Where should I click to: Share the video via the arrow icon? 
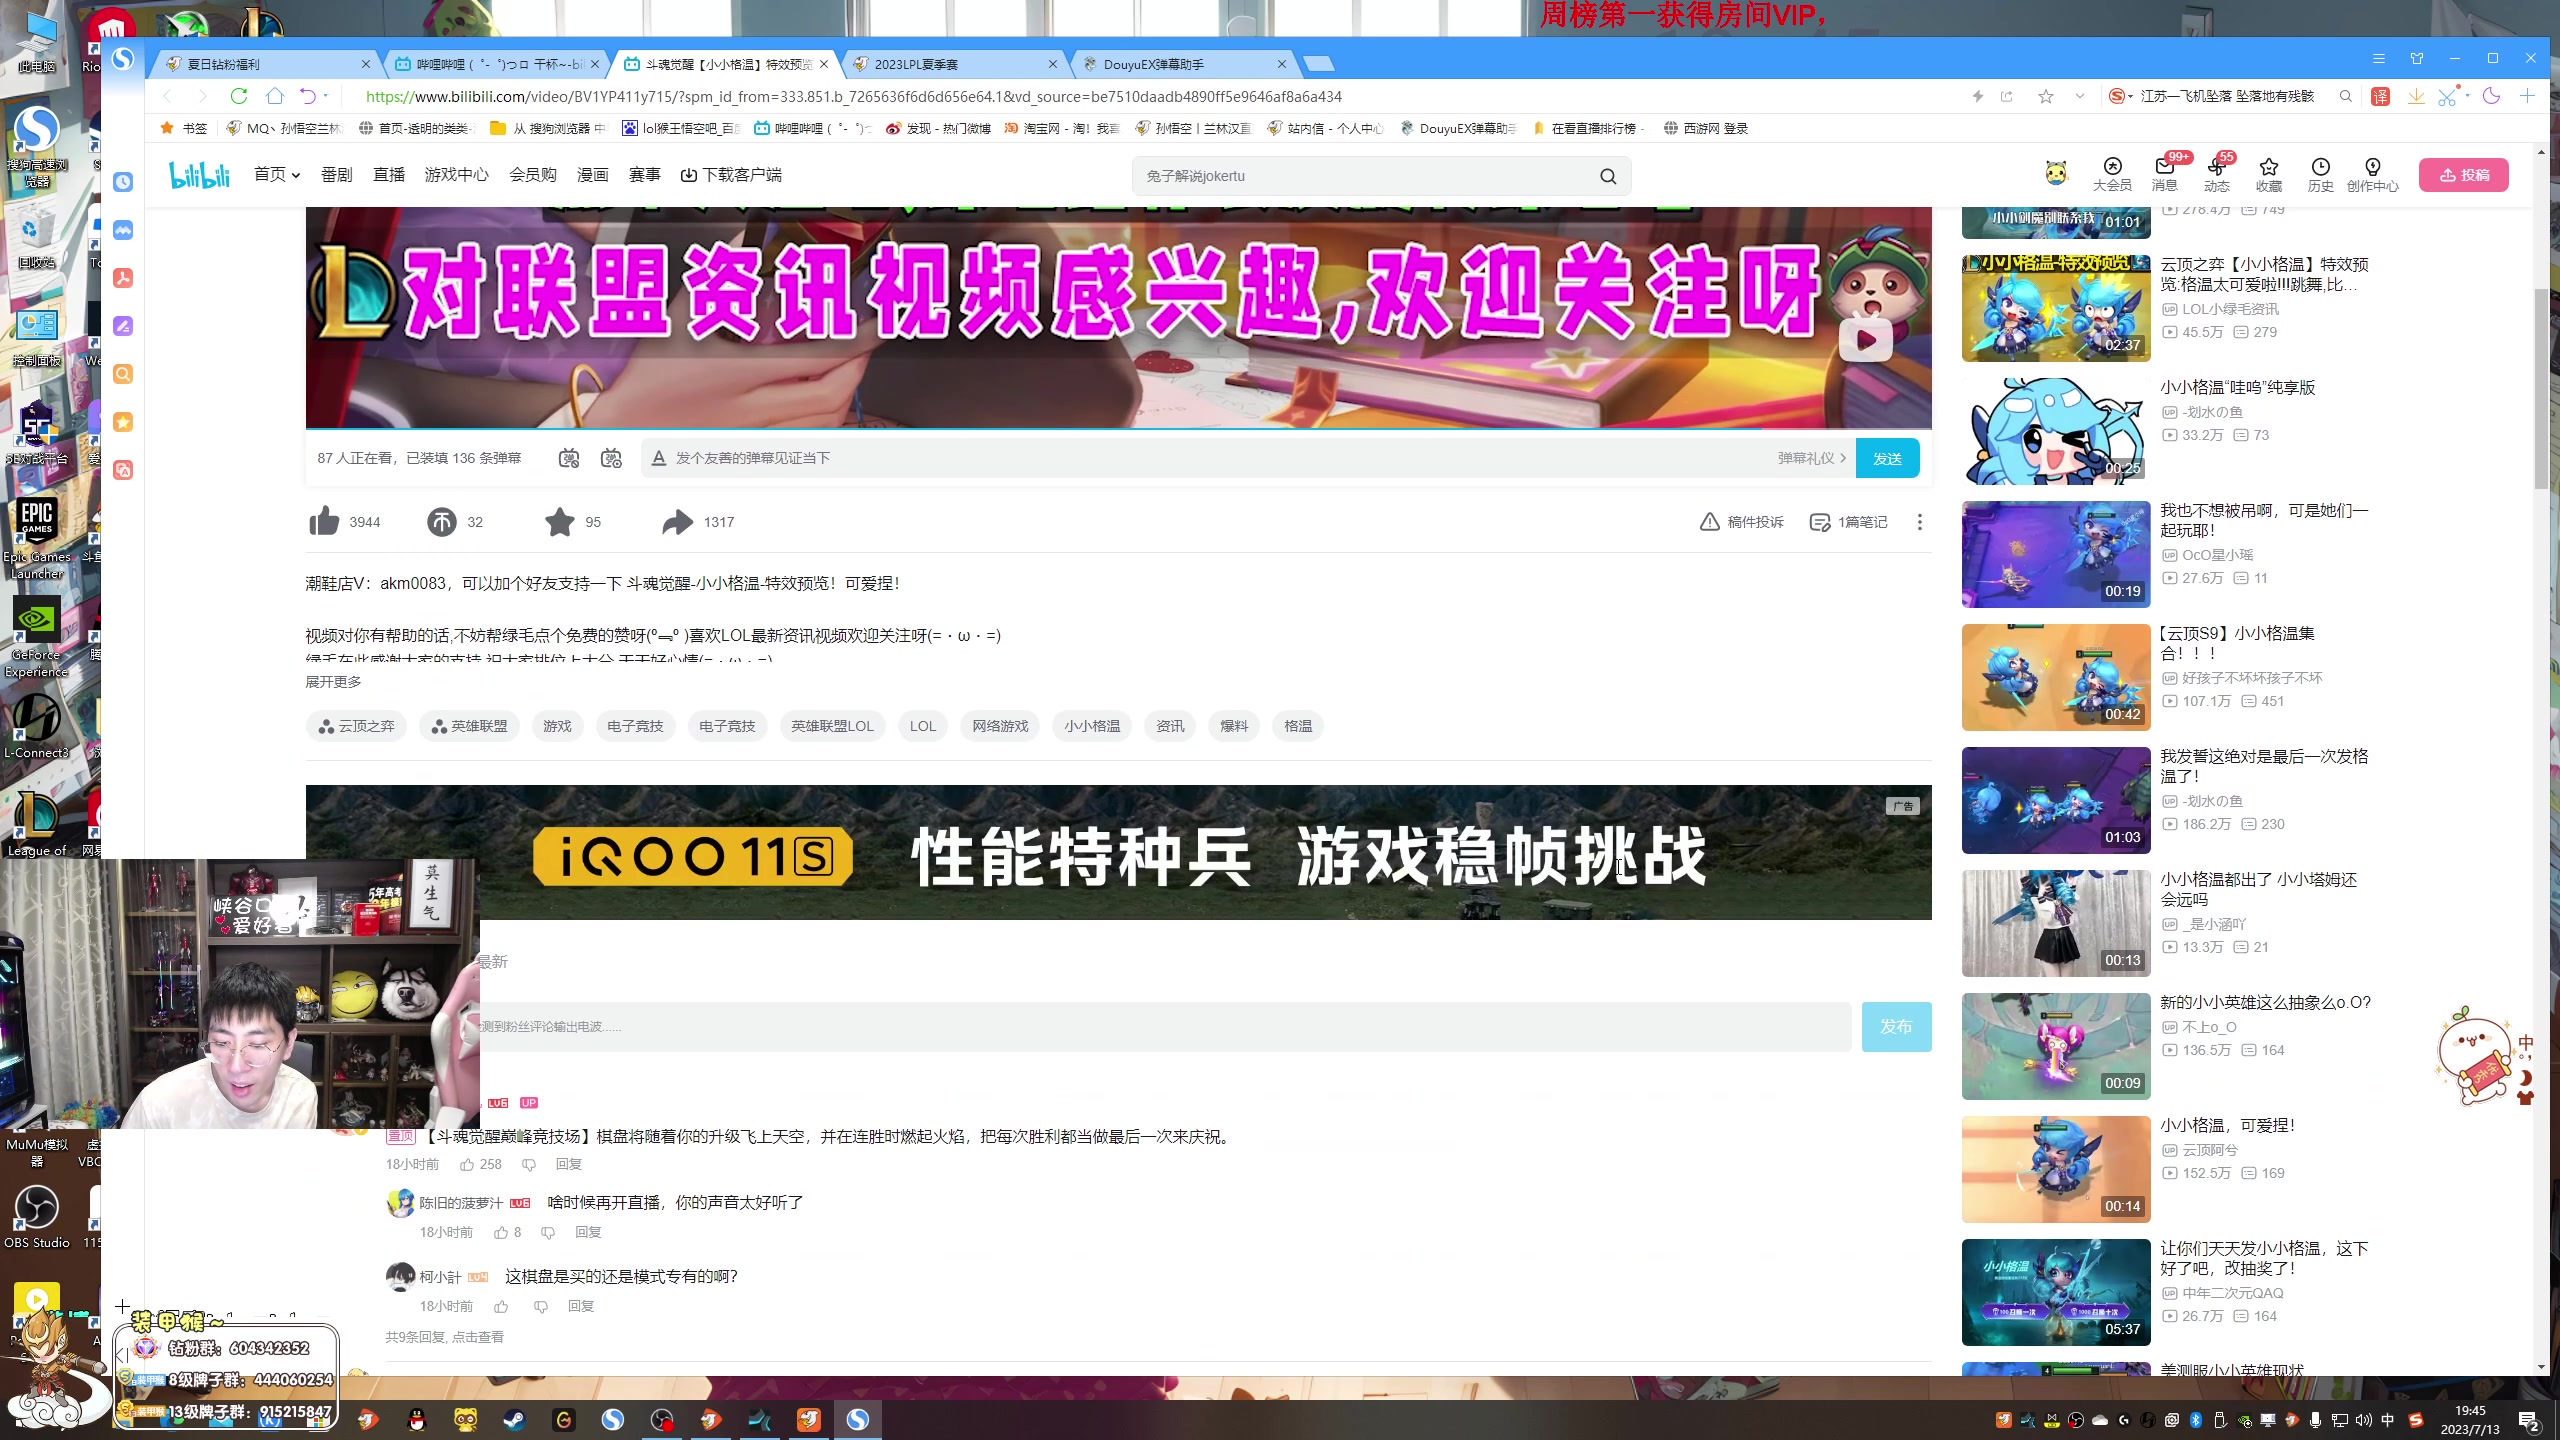pos(677,522)
